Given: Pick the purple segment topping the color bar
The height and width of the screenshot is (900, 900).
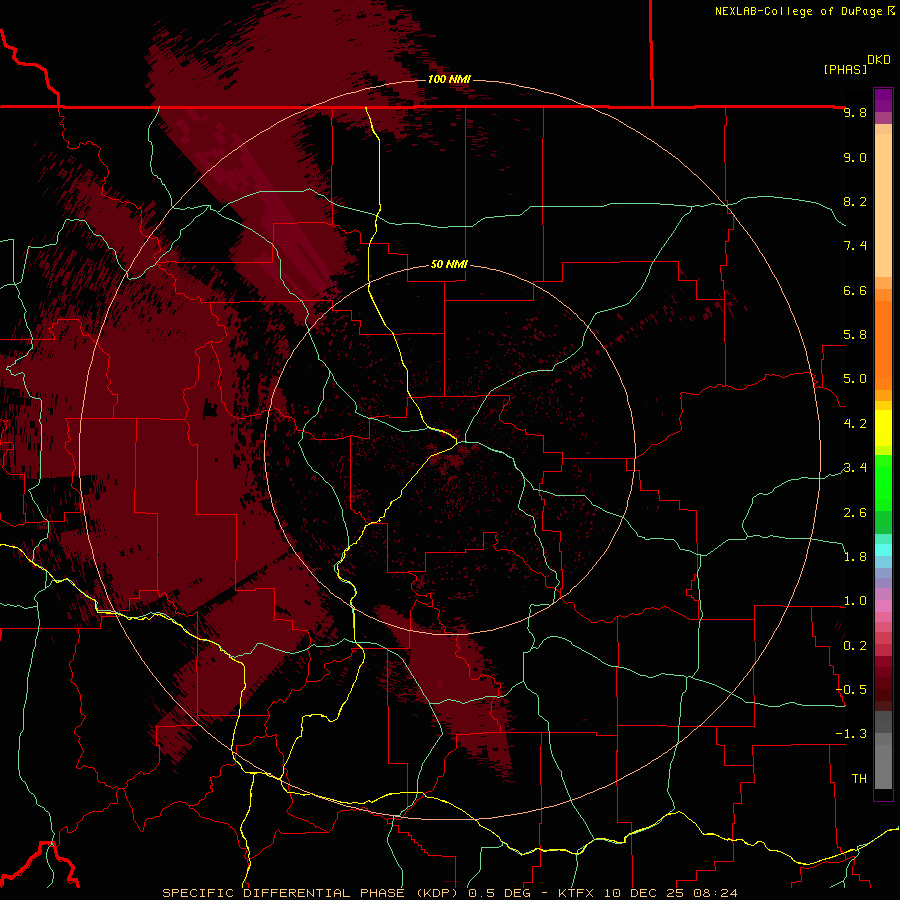Looking at the screenshot, I should tap(883, 100).
